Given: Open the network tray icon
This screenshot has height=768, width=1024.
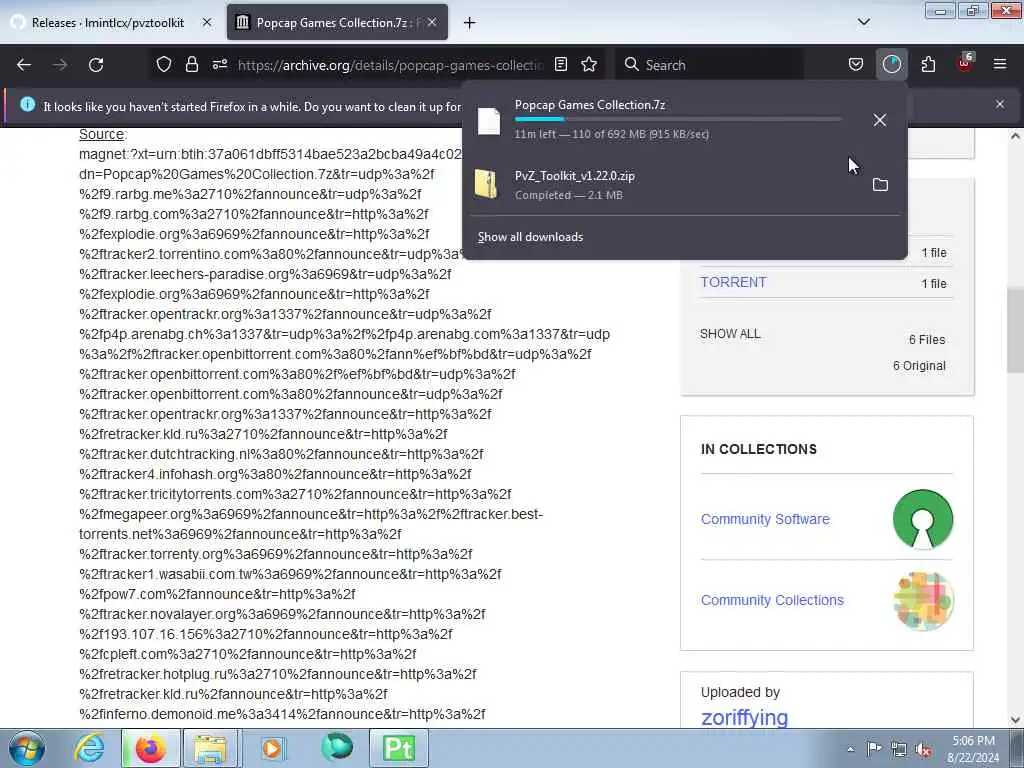Looking at the screenshot, I should 899,749.
